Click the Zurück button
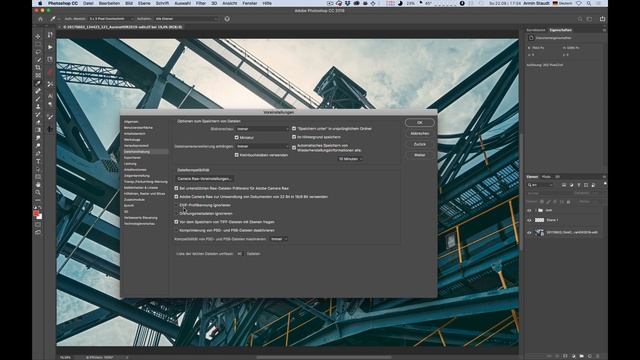 420,144
